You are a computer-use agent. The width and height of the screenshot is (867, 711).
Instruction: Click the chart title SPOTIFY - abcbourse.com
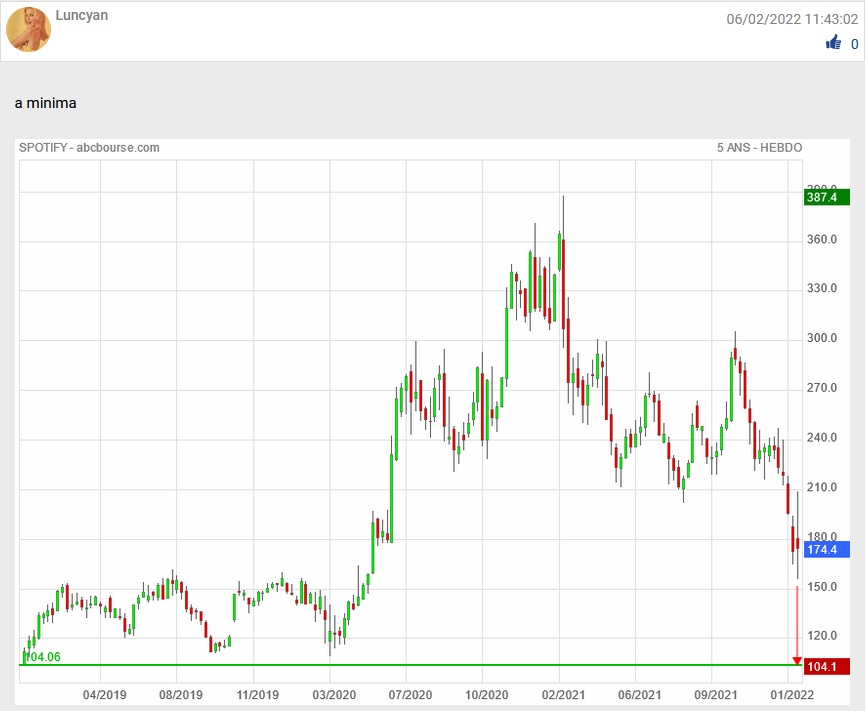pos(89,148)
